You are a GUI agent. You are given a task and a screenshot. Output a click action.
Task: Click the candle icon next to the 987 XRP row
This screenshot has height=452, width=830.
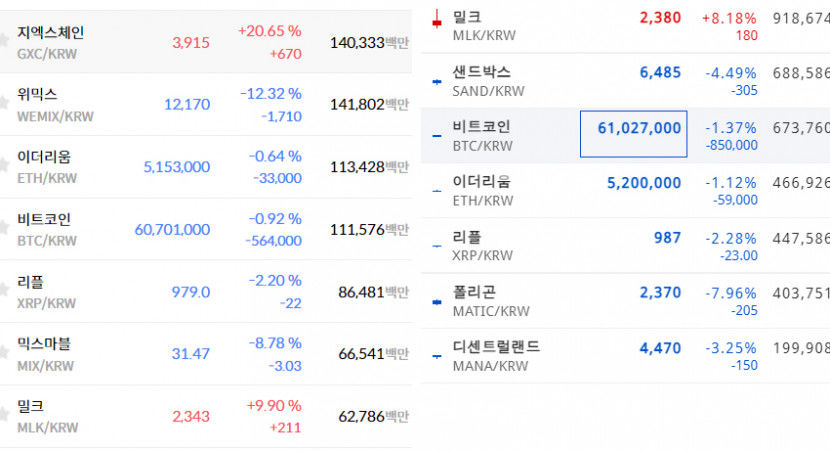[436, 246]
